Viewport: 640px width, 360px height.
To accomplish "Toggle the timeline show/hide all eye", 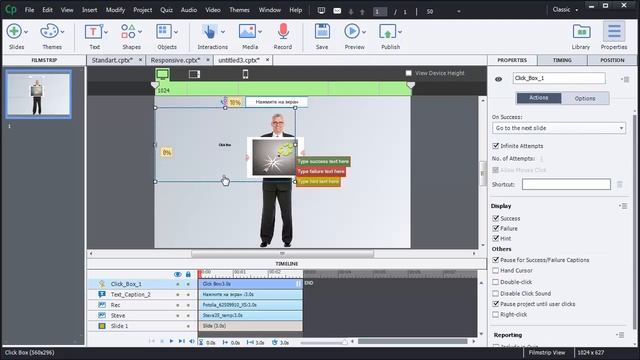I will pyautogui.click(x=178, y=274).
